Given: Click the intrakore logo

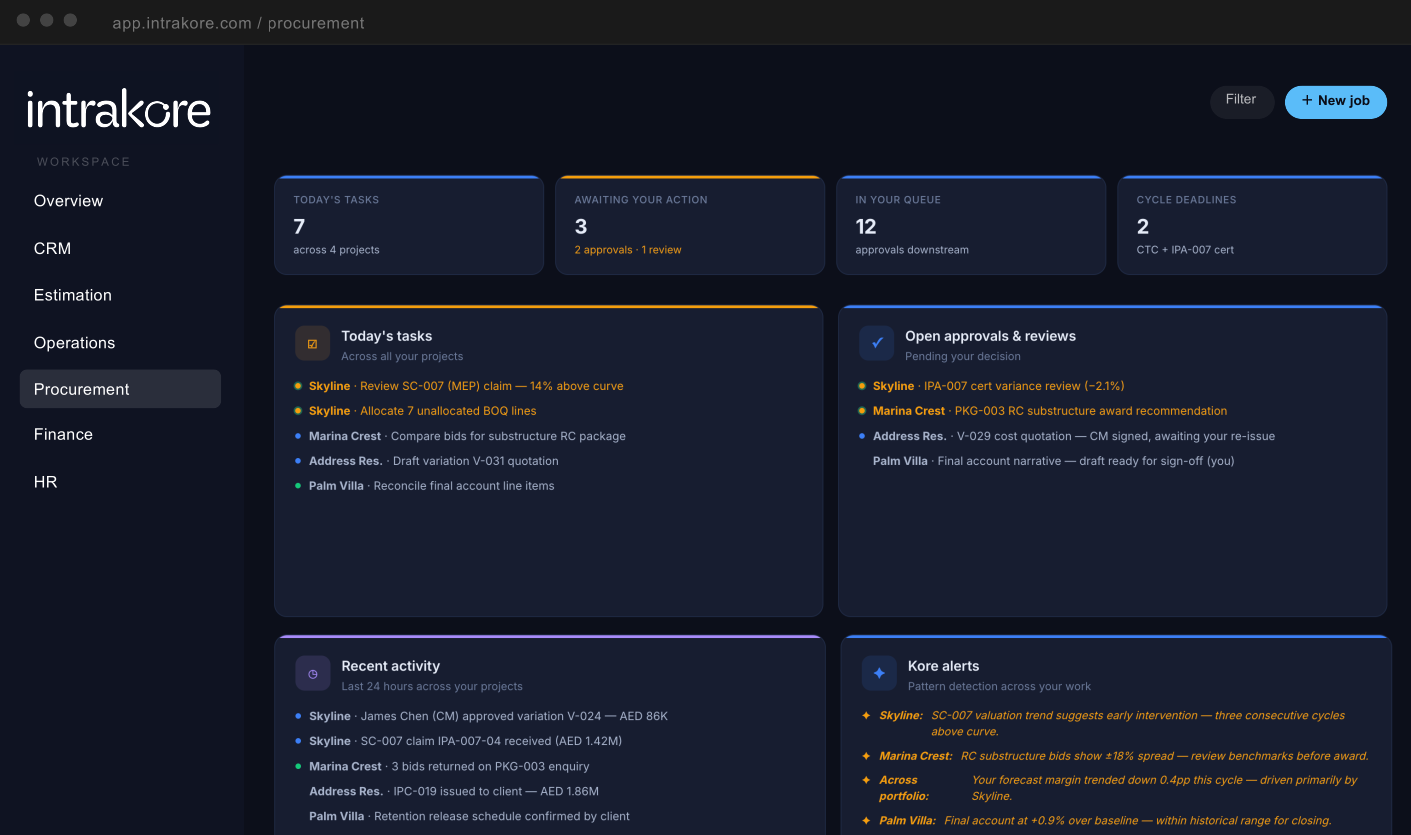Looking at the screenshot, I should click(x=119, y=109).
